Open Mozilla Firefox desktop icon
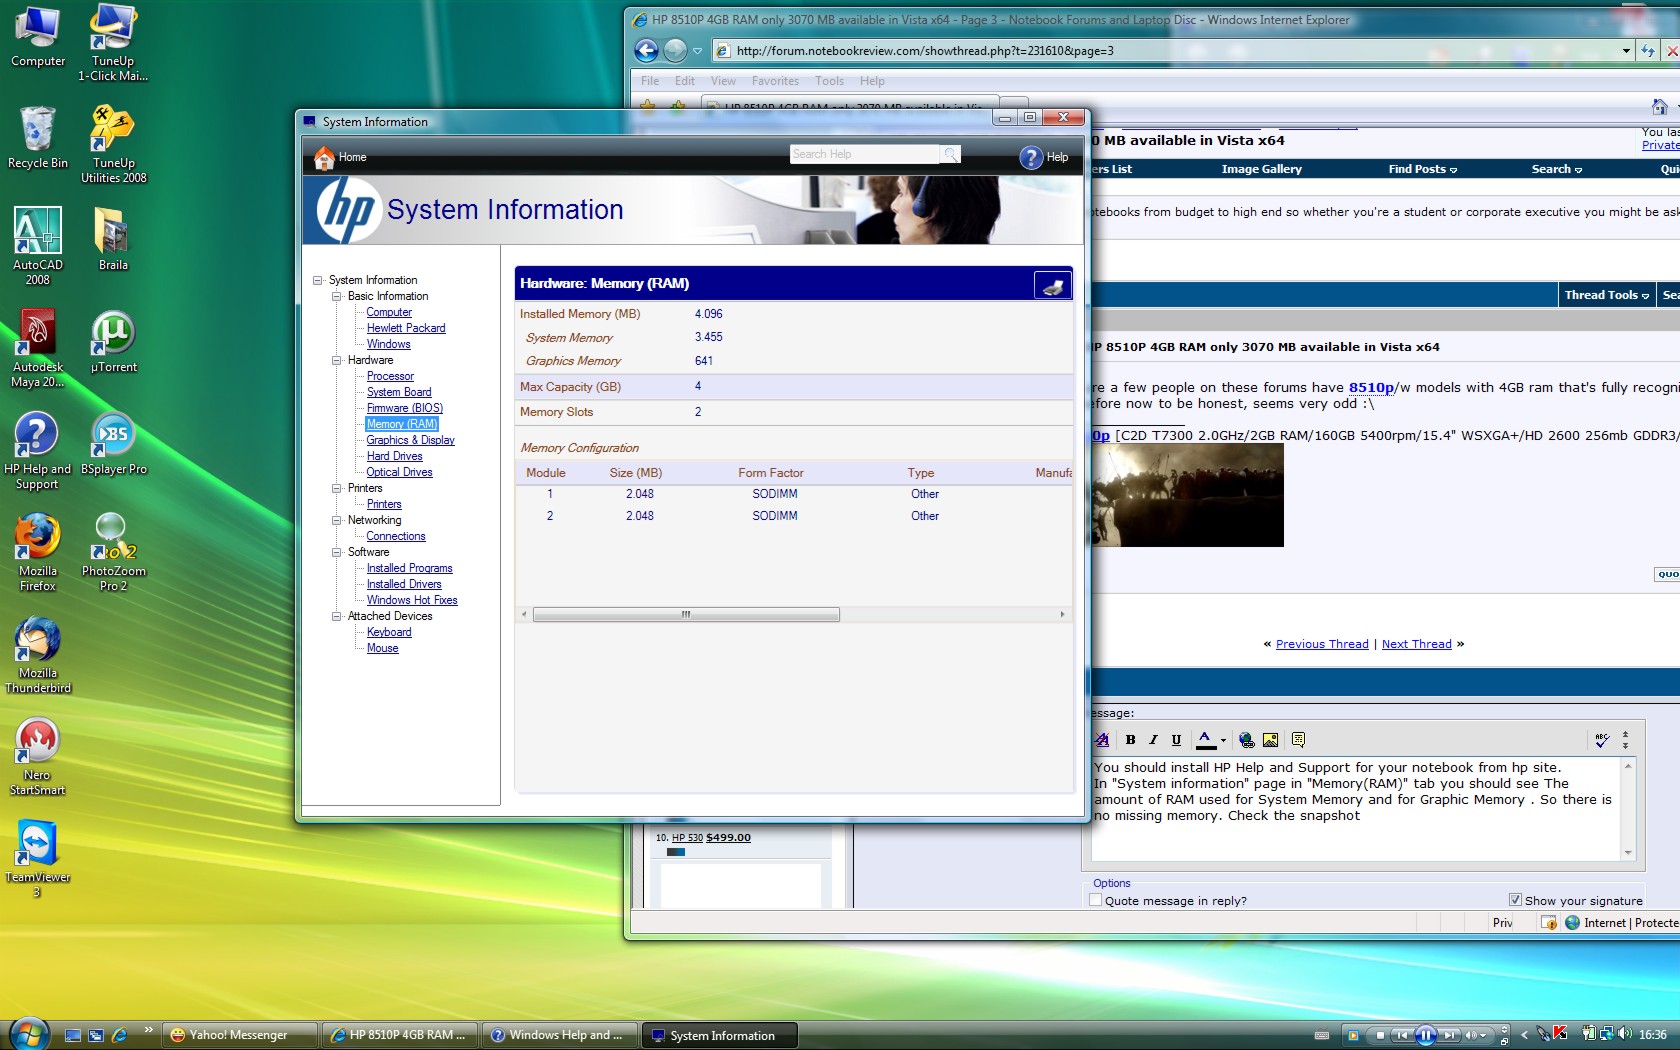Viewport: 1680px width, 1050px height. point(38,552)
